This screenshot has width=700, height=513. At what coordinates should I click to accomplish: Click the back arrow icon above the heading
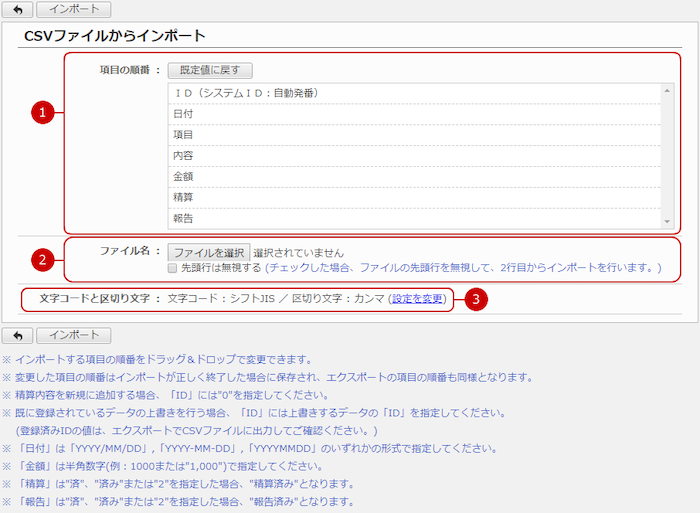(18, 10)
